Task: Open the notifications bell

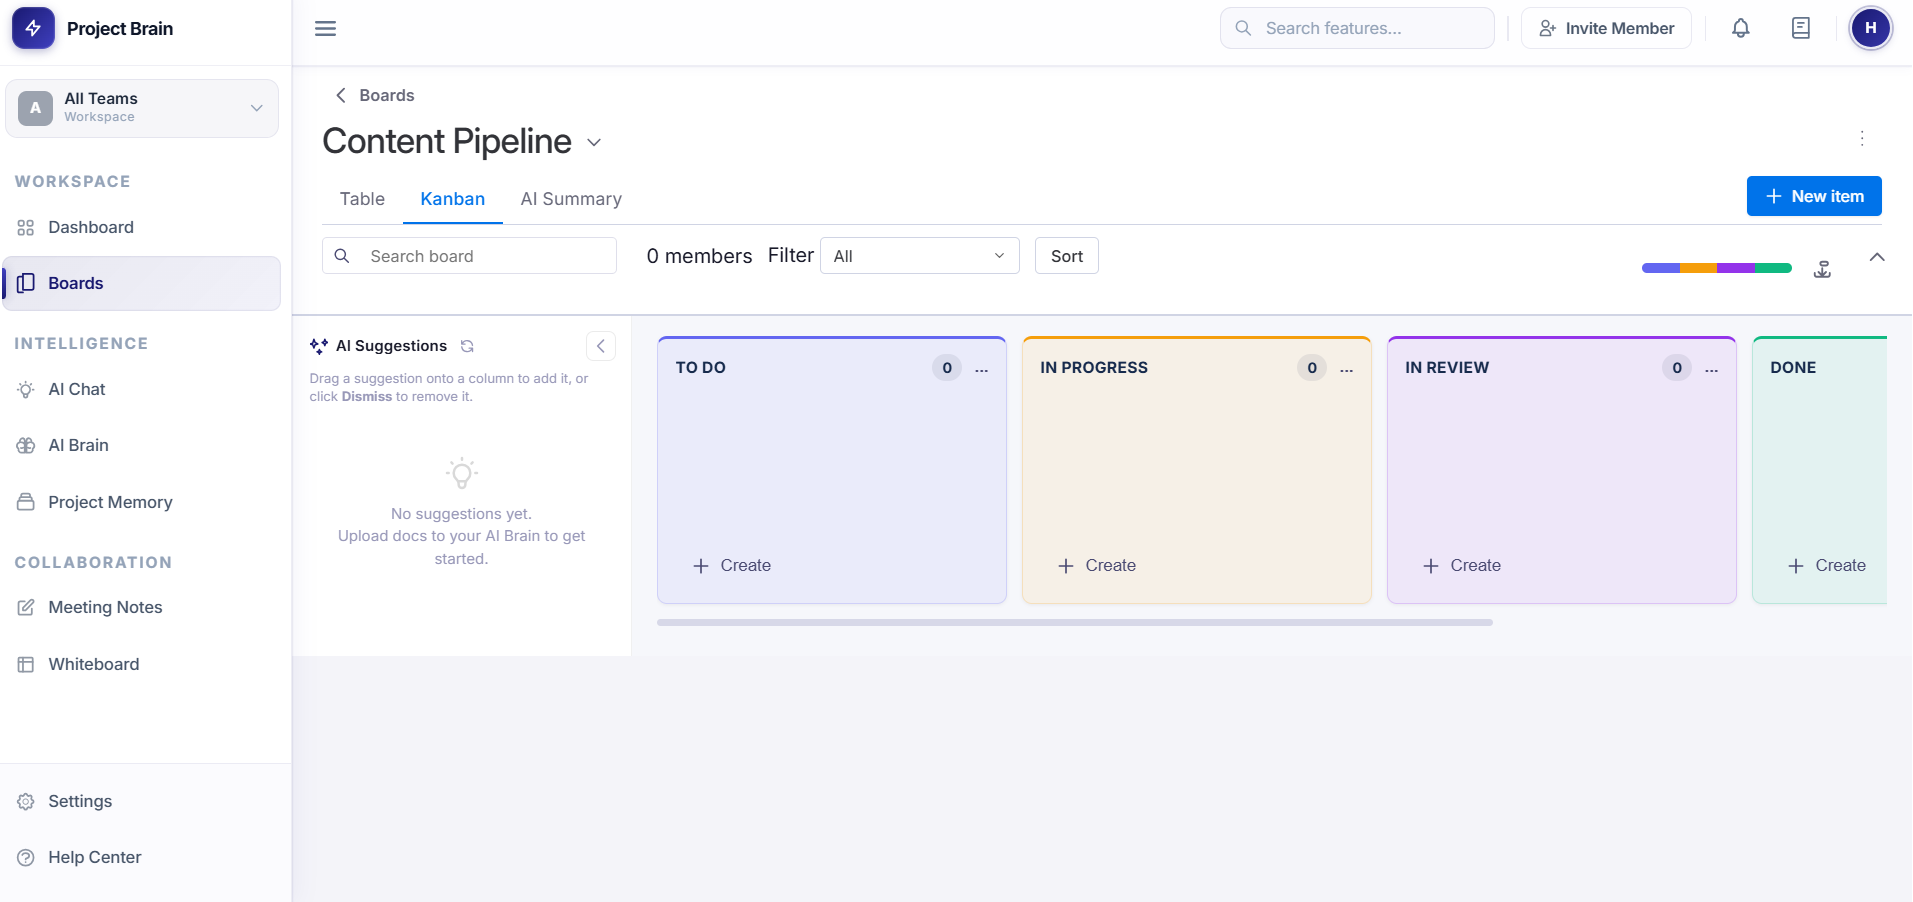Action: pos(1741,28)
